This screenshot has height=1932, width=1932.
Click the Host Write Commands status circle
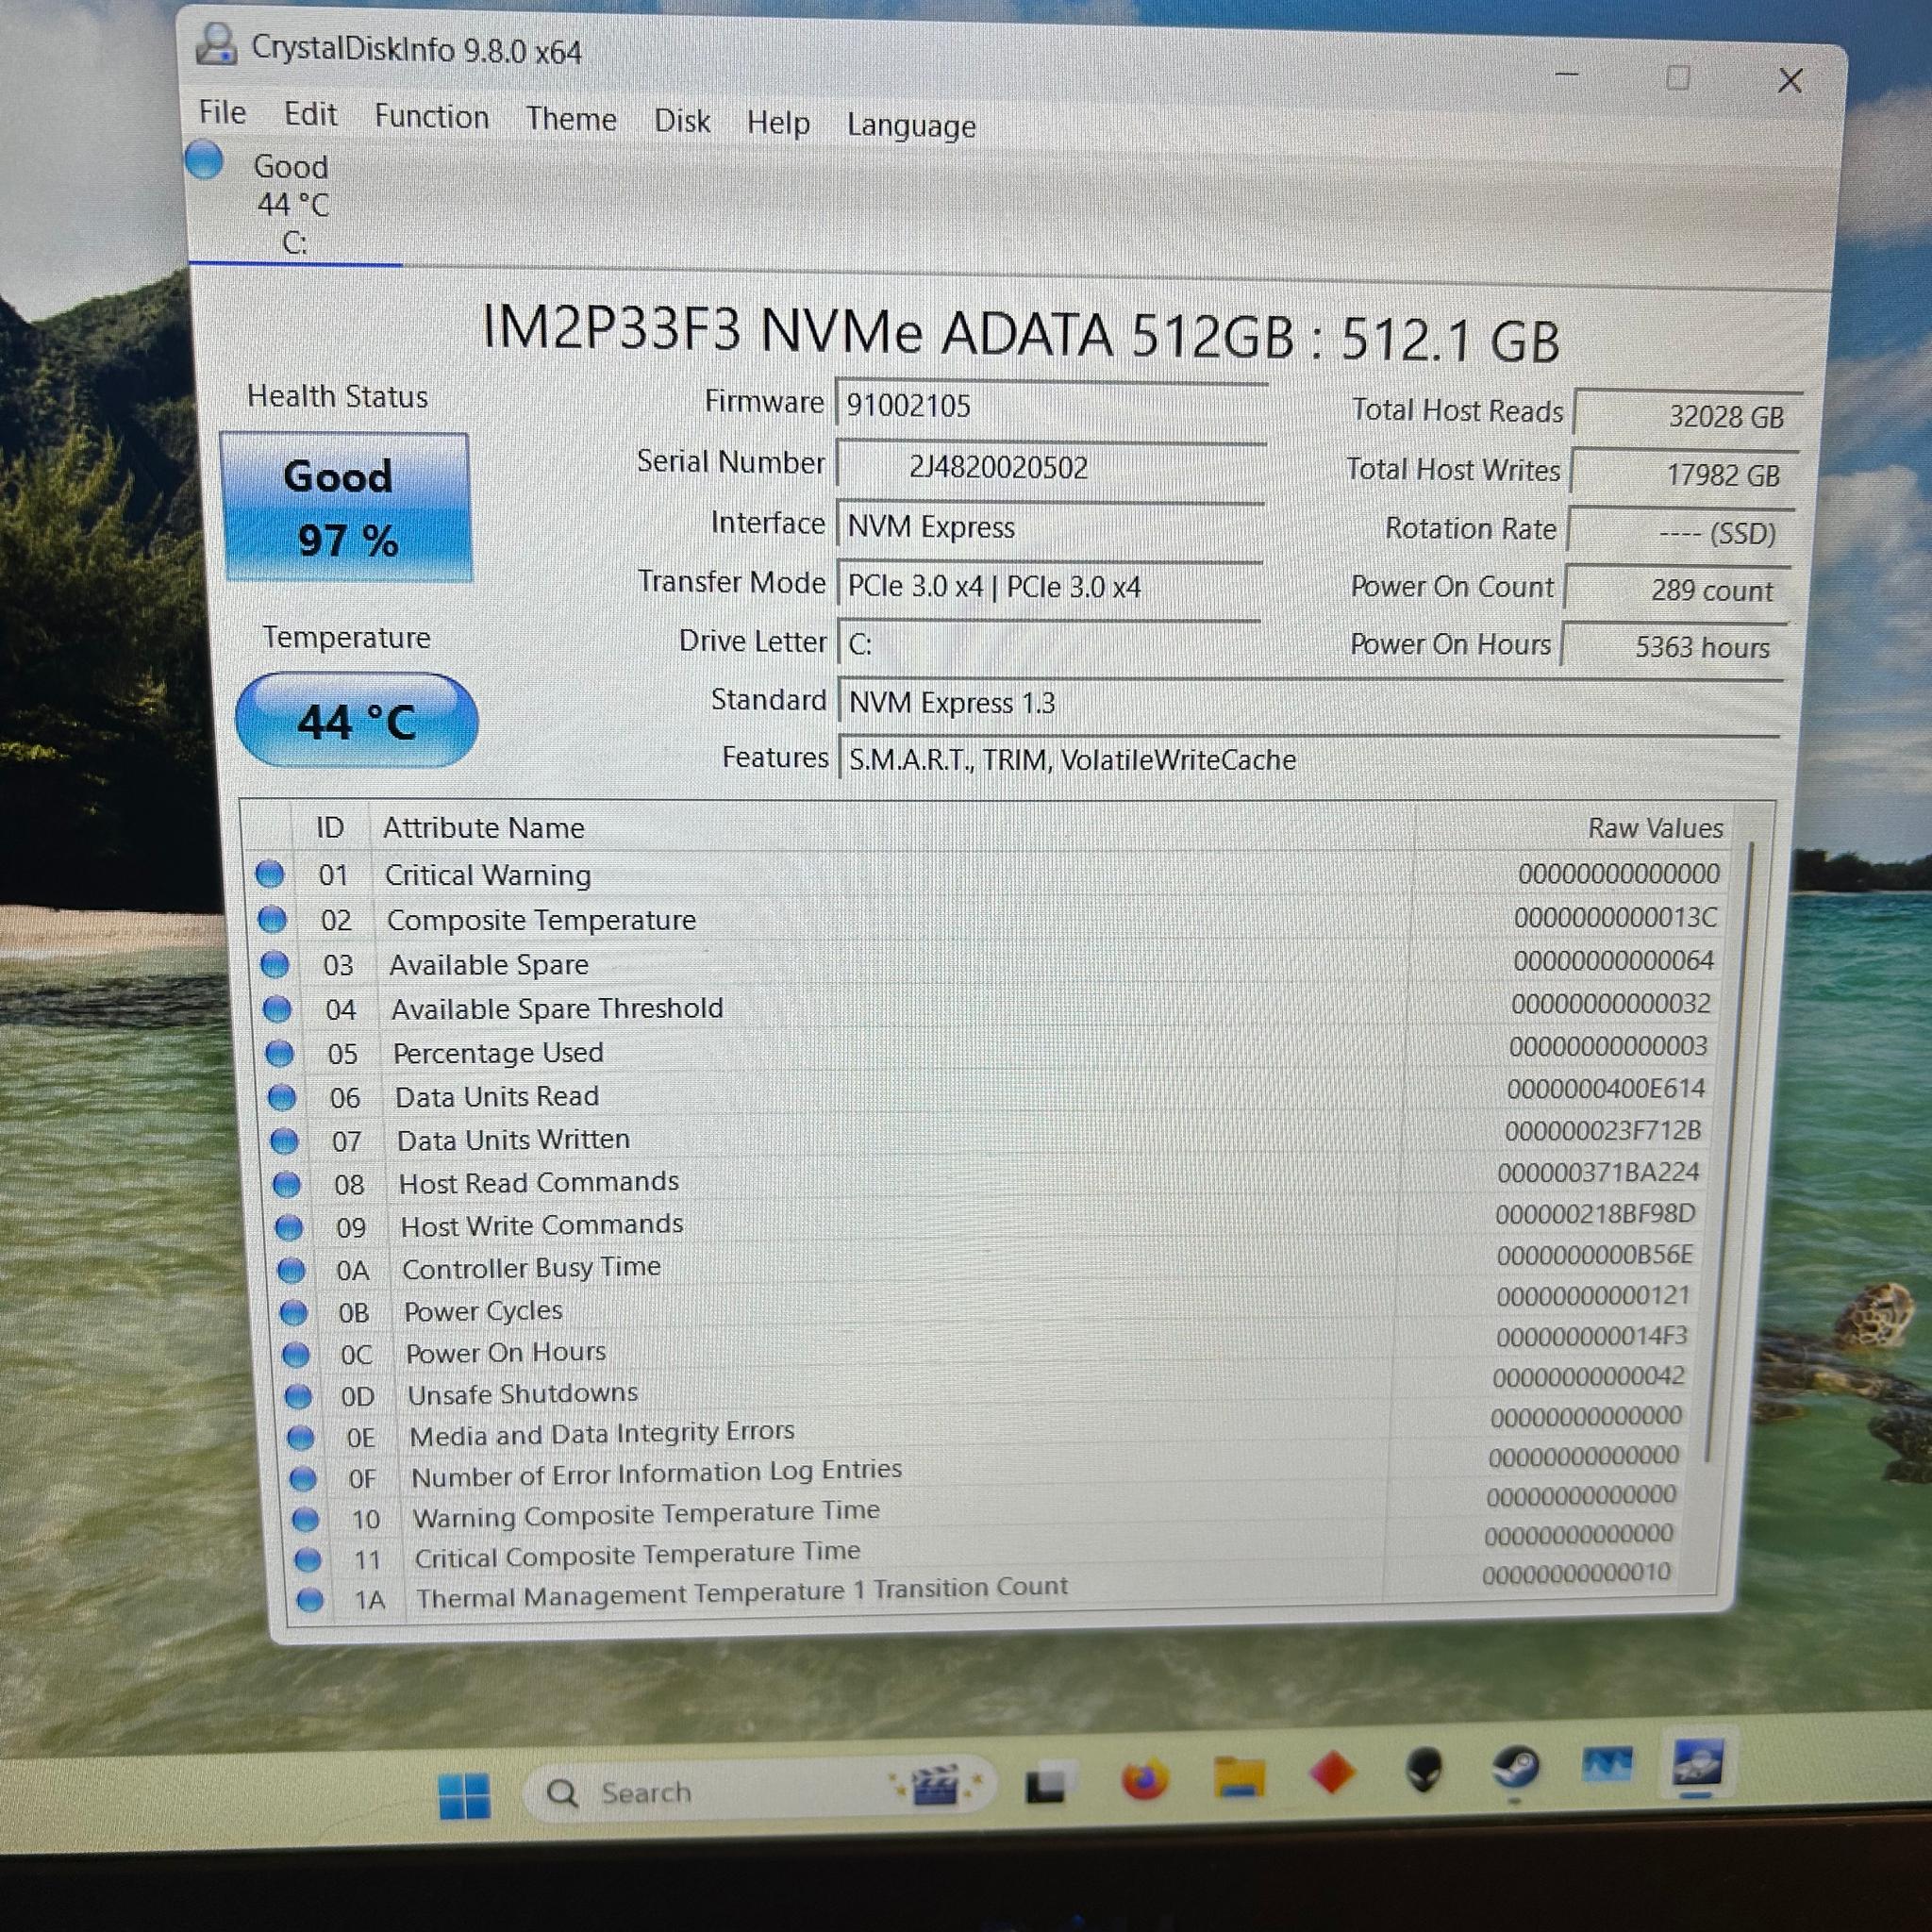click(x=289, y=1227)
